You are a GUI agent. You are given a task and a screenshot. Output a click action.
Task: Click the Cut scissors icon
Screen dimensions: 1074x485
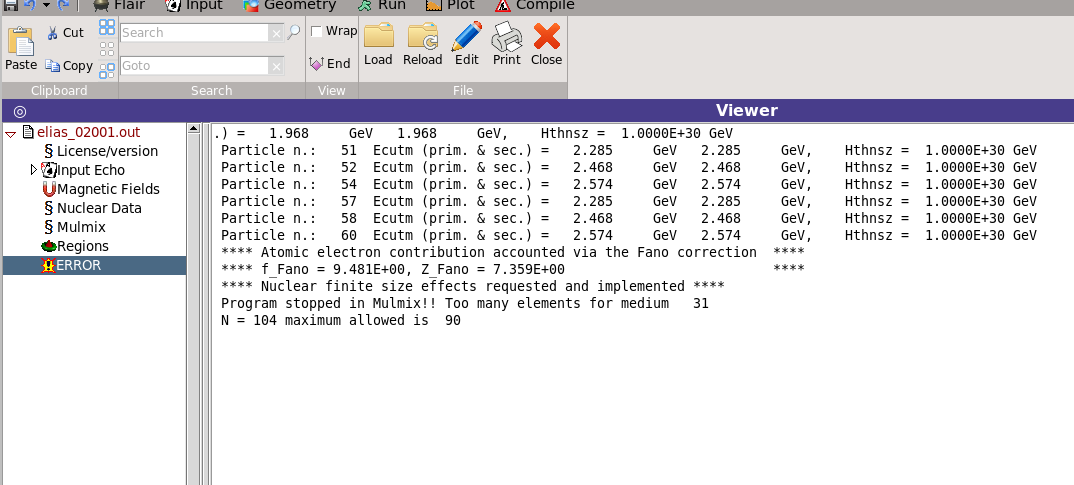click(53, 33)
